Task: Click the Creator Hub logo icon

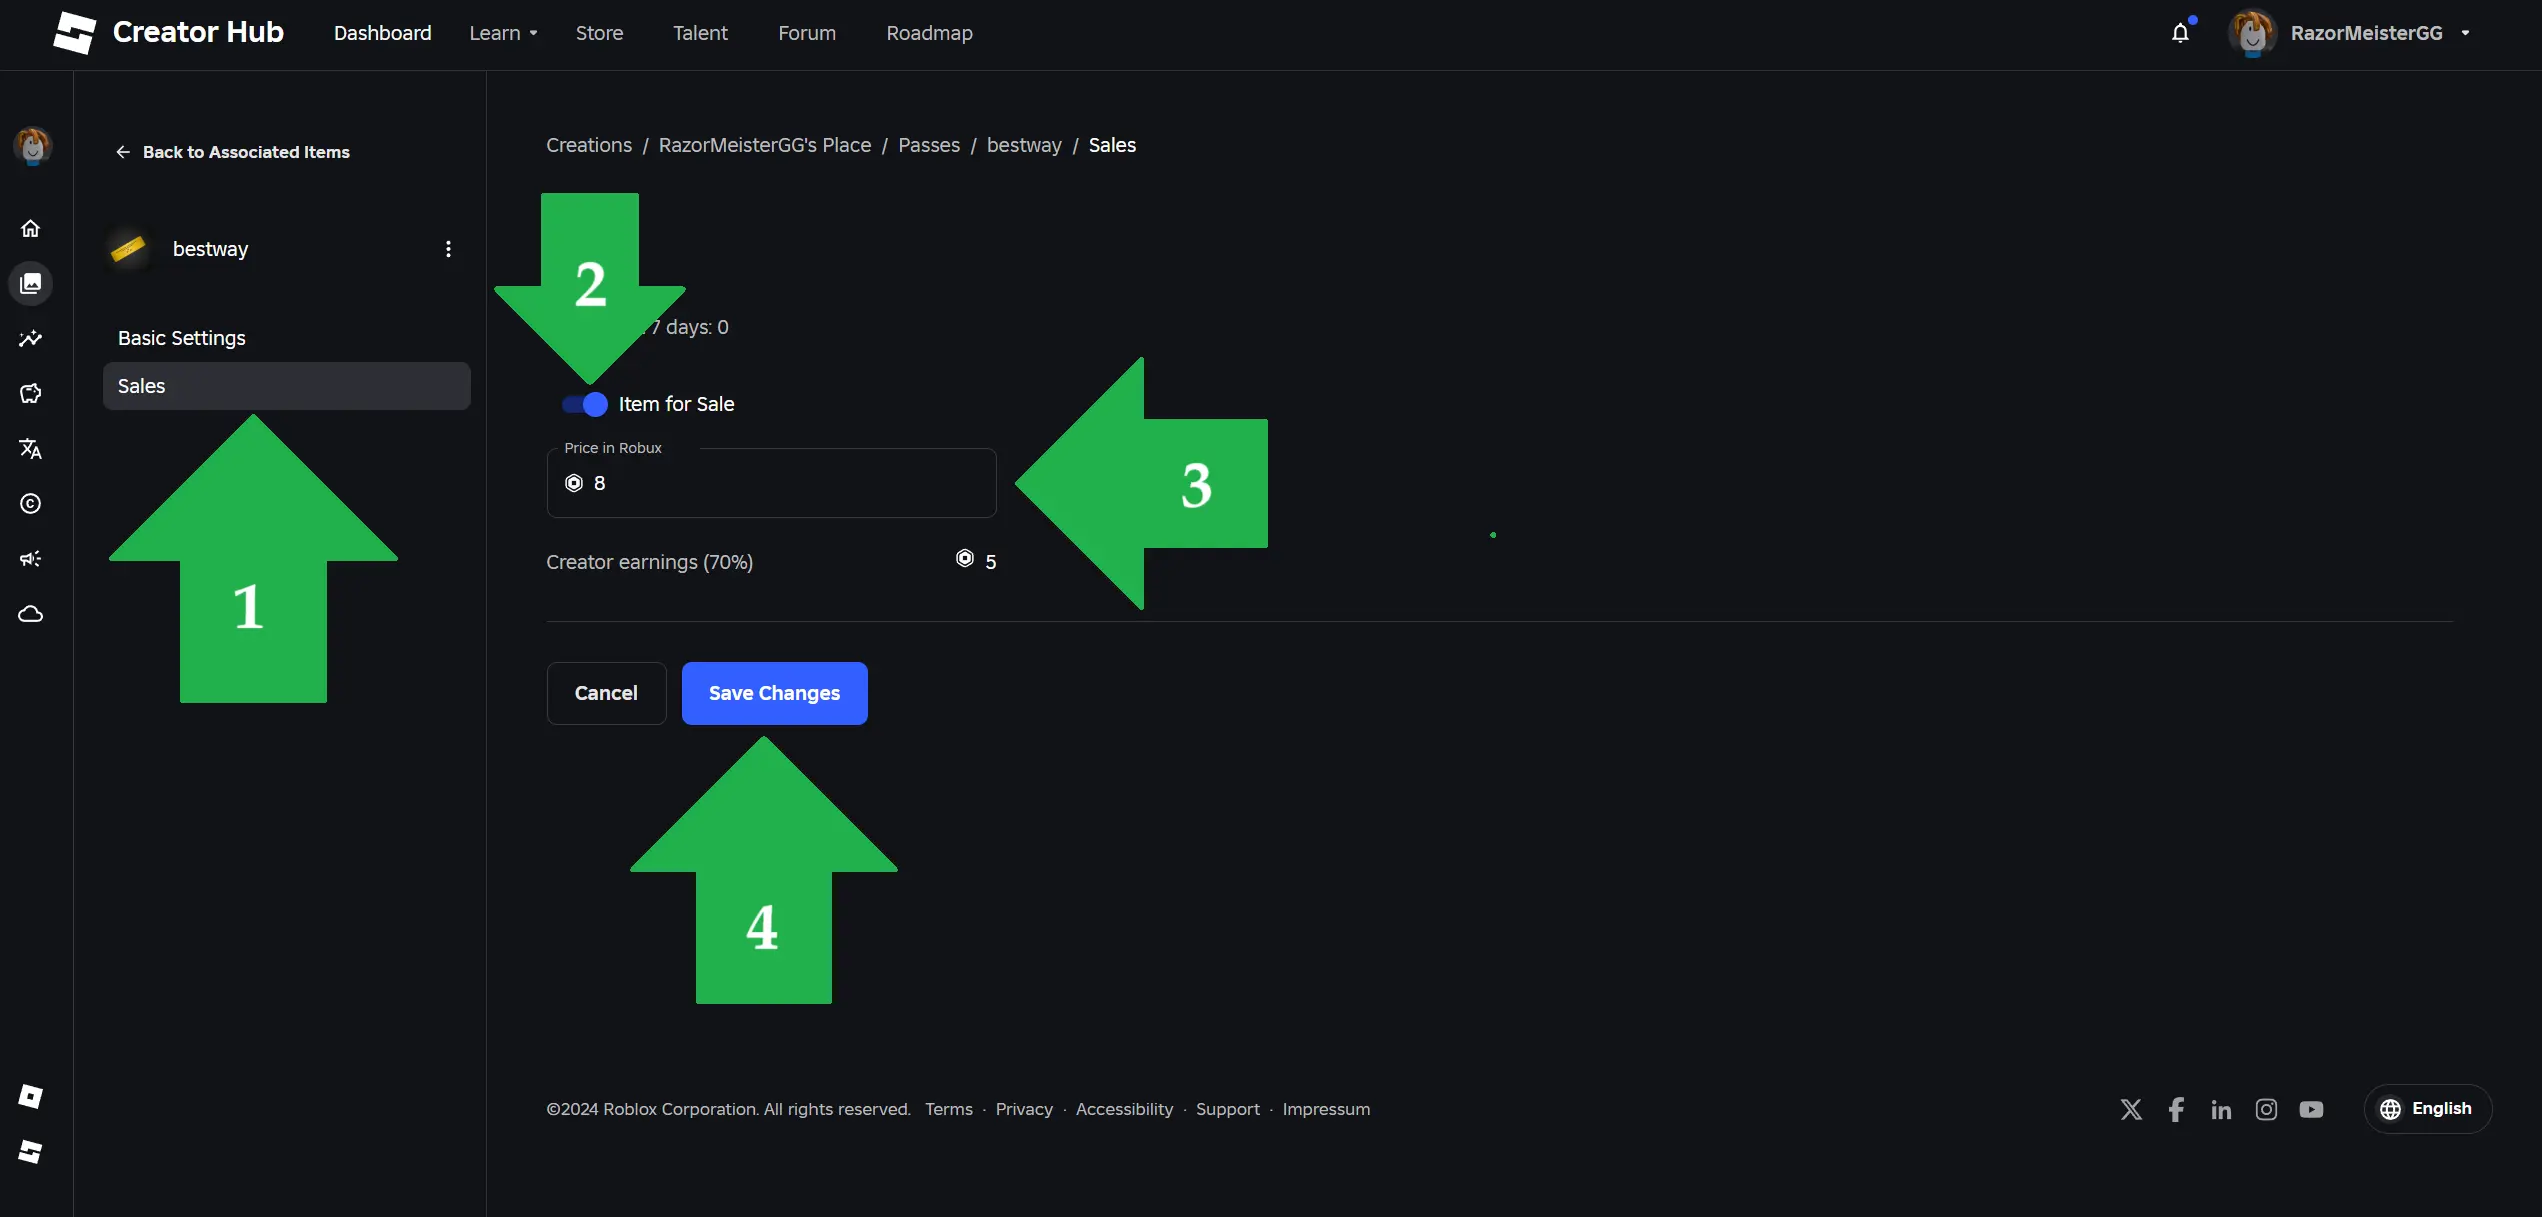Action: [74, 33]
